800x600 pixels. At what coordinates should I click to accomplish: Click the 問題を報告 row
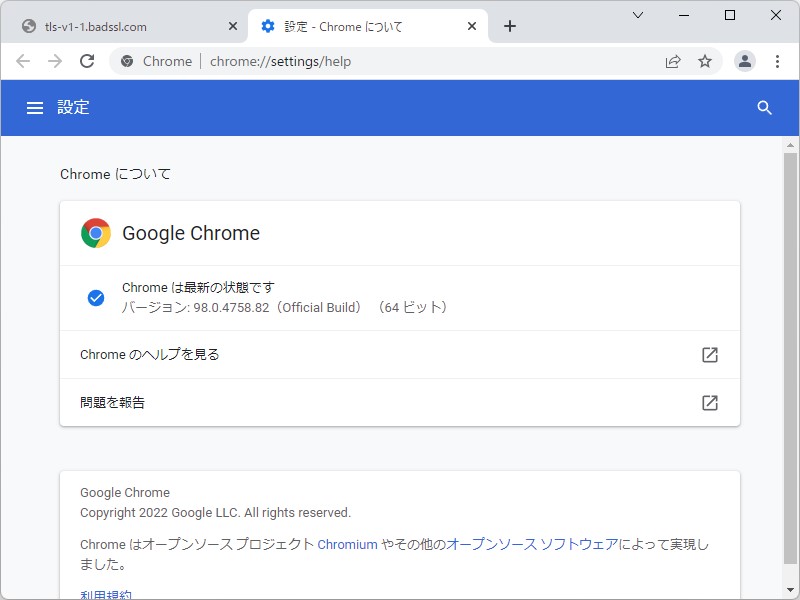pos(300,403)
